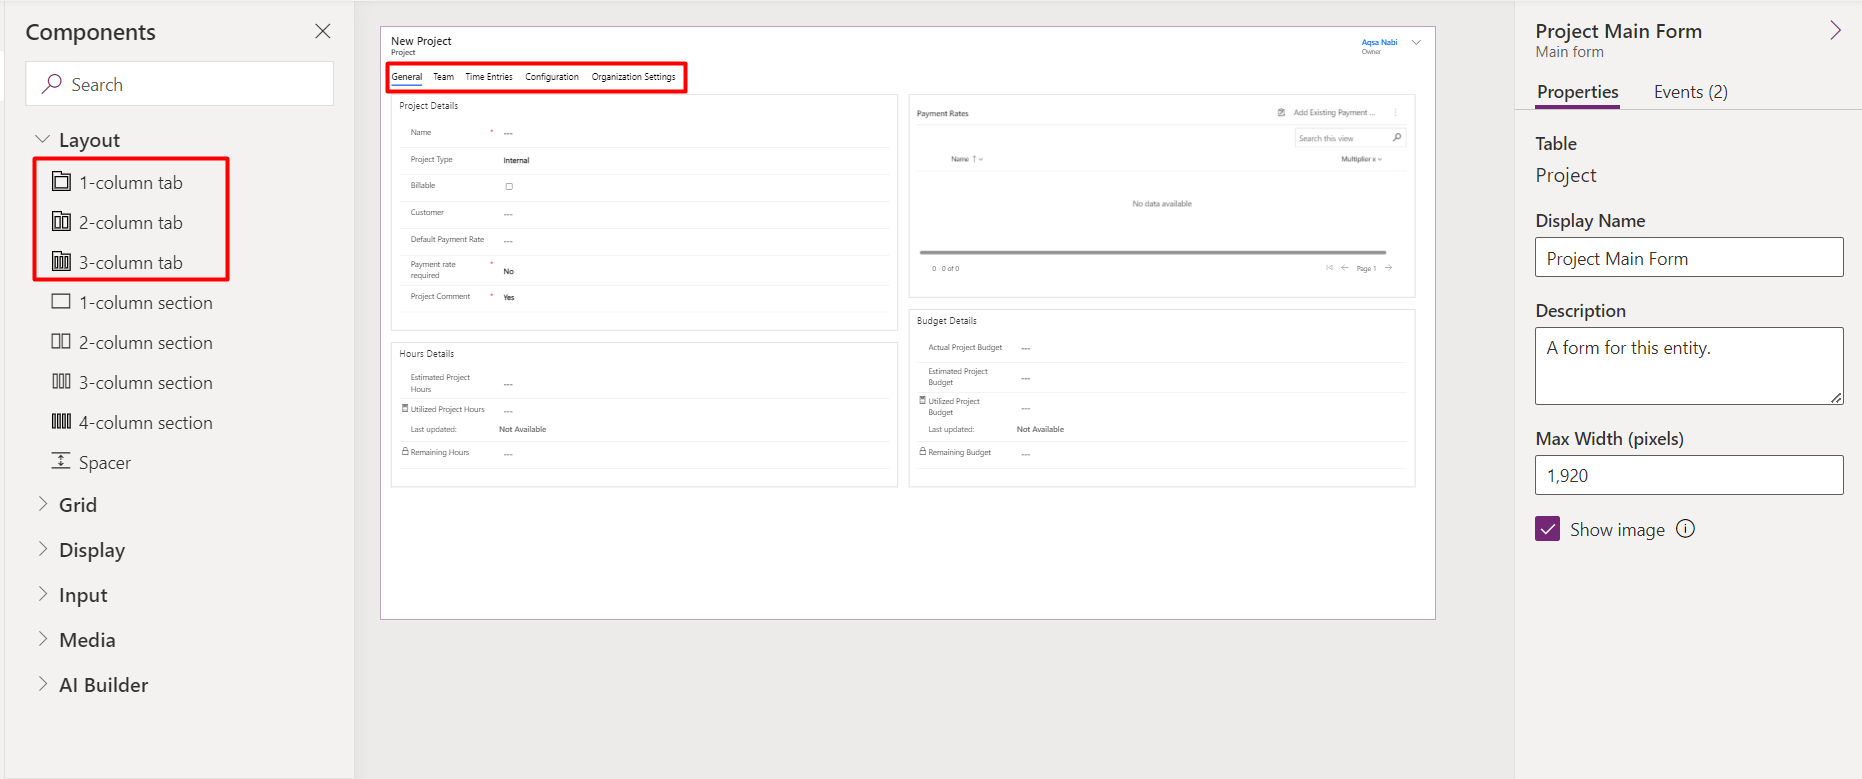Add a 4-column section component
This screenshot has width=1862, height=779.
pyautogui.click(x=145, y=422)
